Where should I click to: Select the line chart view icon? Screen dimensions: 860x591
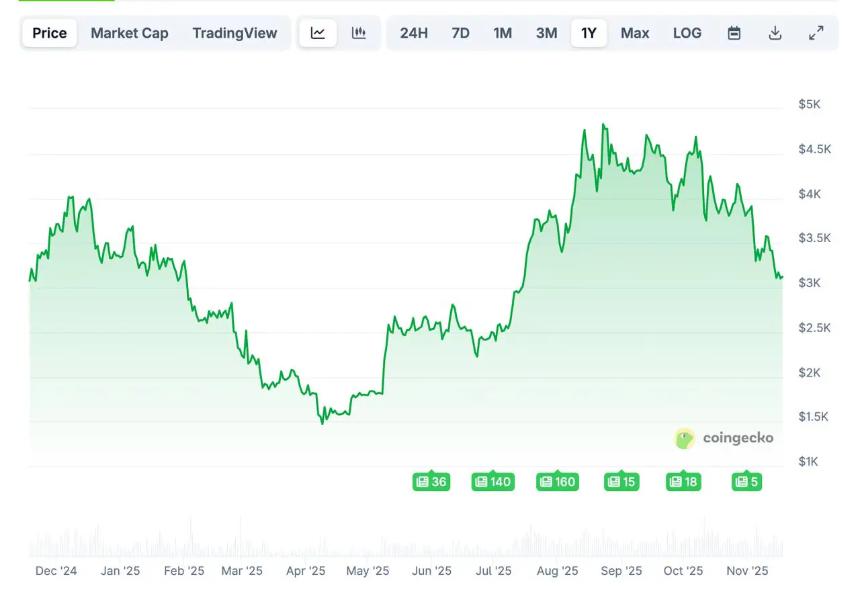pyautogui.click(x=317, y=33)
